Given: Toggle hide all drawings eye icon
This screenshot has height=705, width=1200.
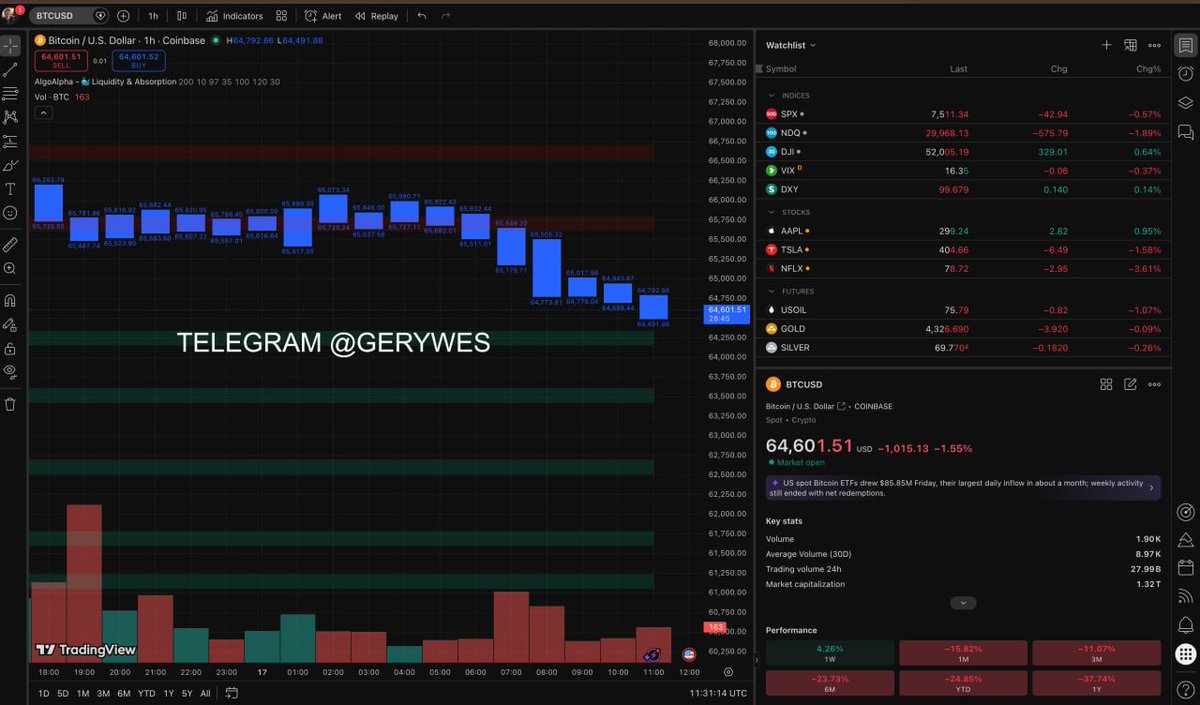Looking at the screenshot, I should 10,371.
